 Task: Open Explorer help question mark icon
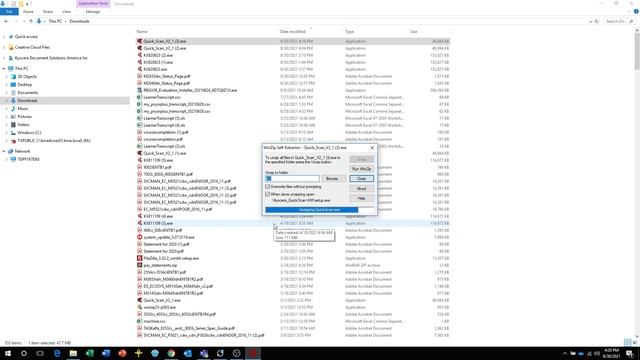636,11
